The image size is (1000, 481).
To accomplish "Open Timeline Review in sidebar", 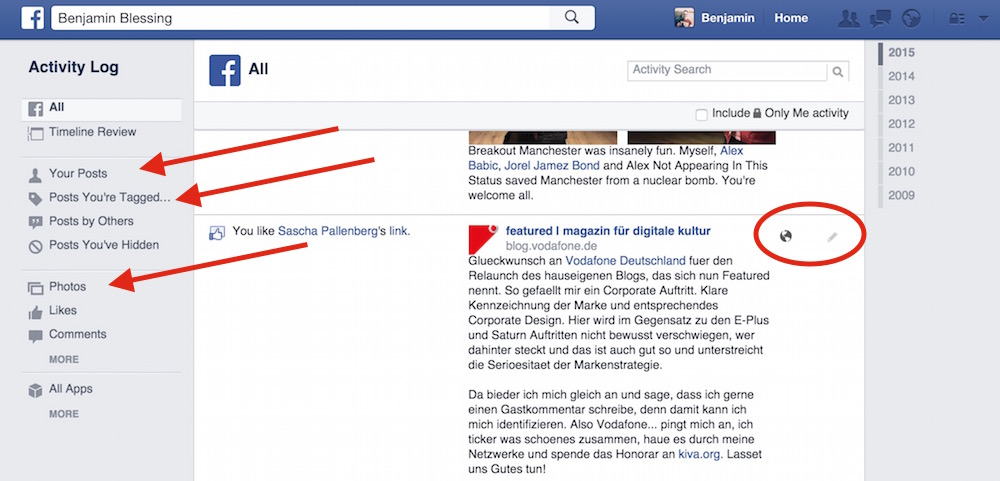I will pyautogui.click(x=92, y=132).
